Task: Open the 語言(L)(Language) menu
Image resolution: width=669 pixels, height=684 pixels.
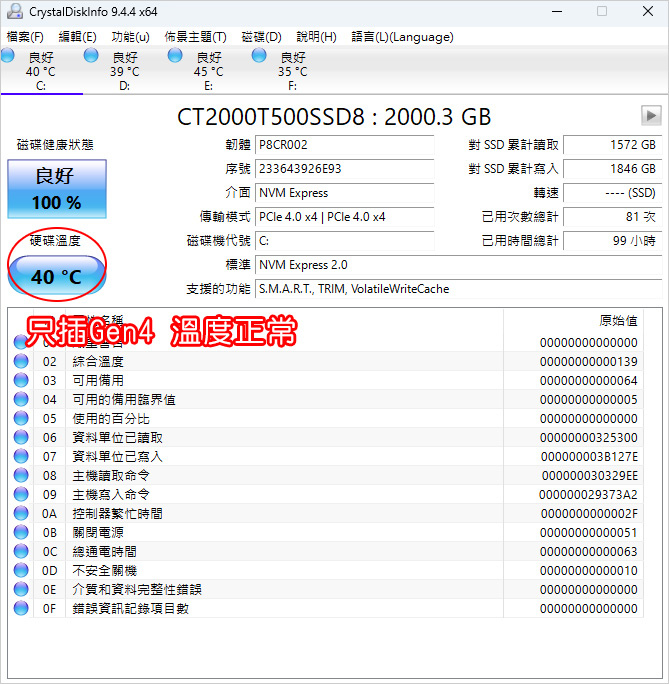Action: pos(402,37)
